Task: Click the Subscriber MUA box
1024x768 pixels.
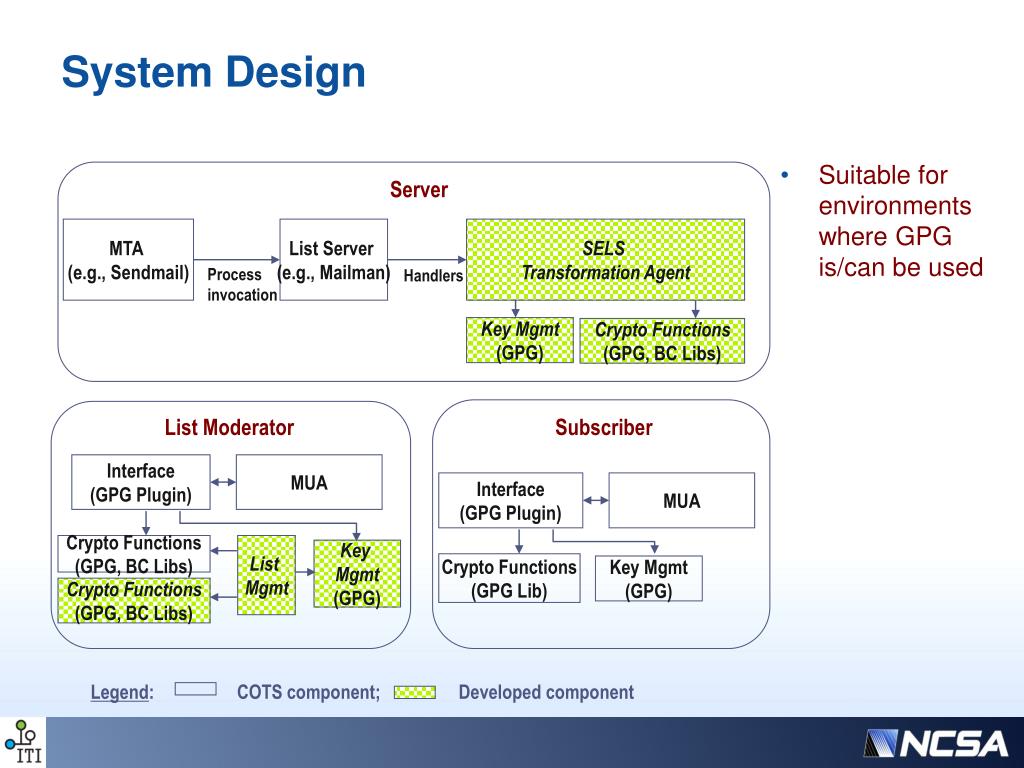Action: point(682,501)
